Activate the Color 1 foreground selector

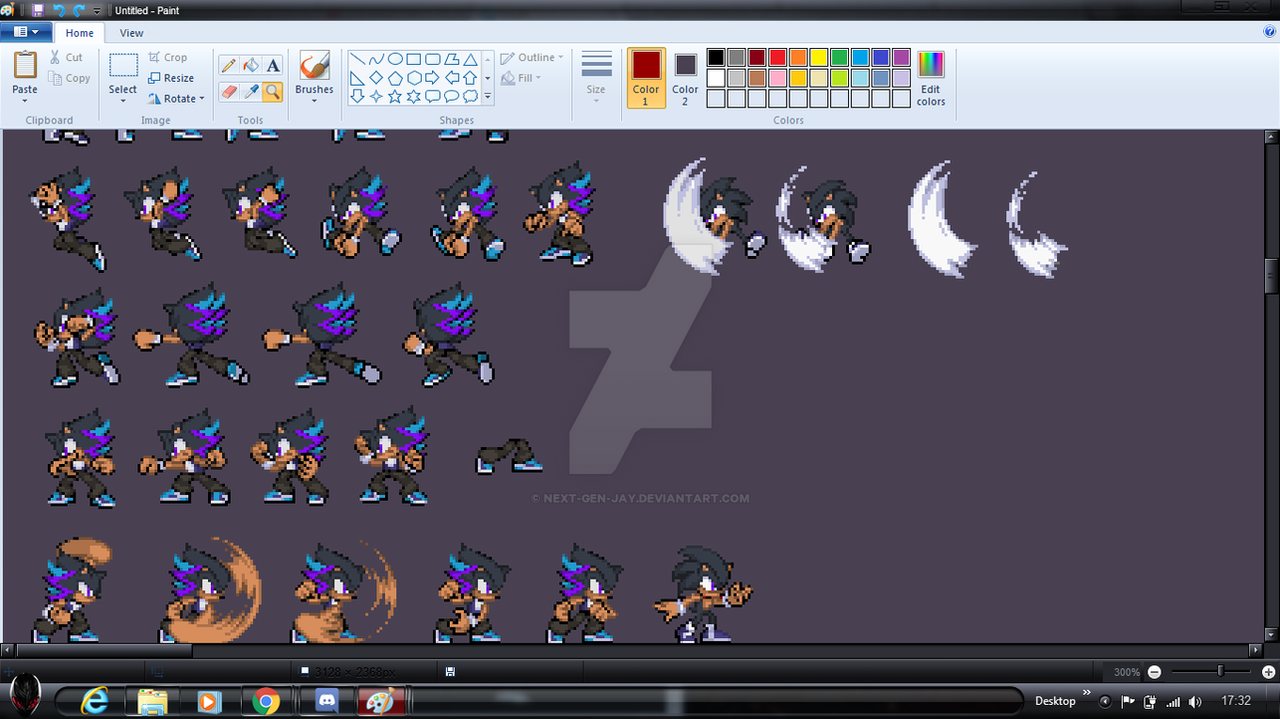pos(646,78)
